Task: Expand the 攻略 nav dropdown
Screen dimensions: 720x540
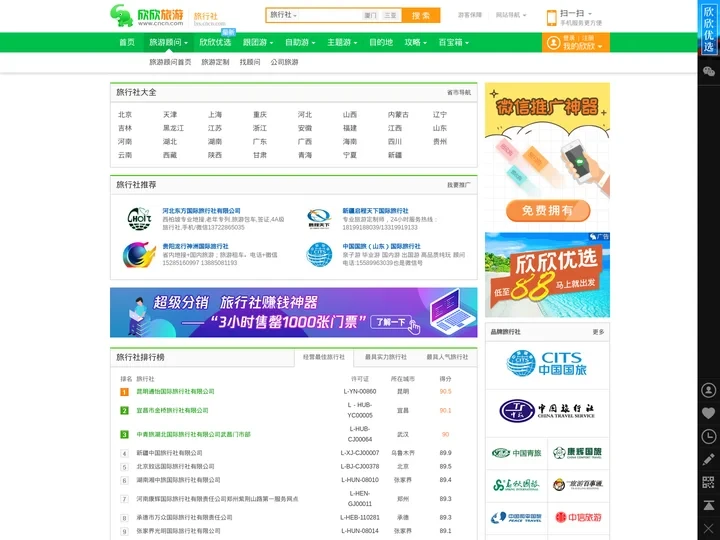Action: click(x=416, y=43)
